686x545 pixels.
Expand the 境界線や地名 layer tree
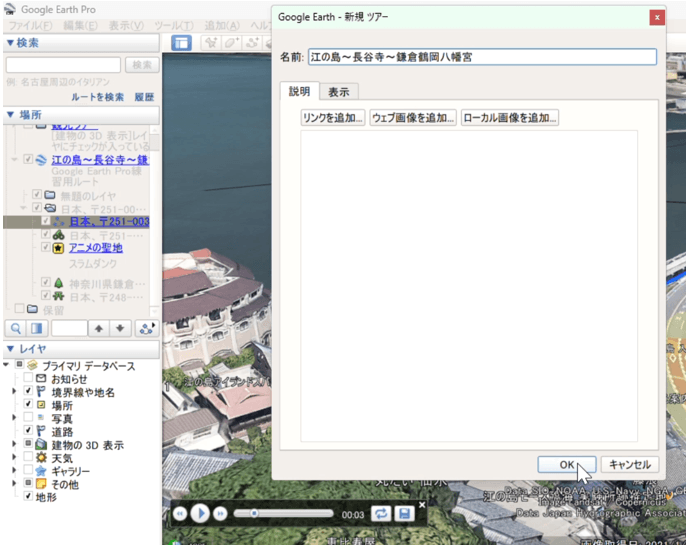click(x=13, y=392)
